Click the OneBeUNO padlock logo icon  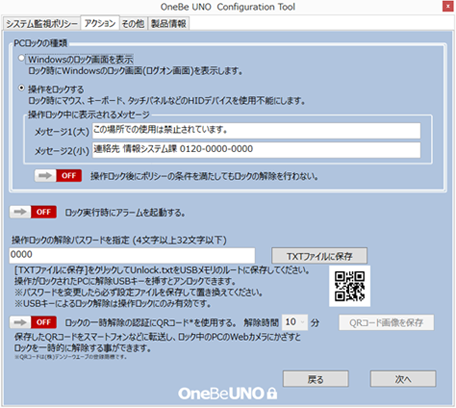(x=272, y=393)
